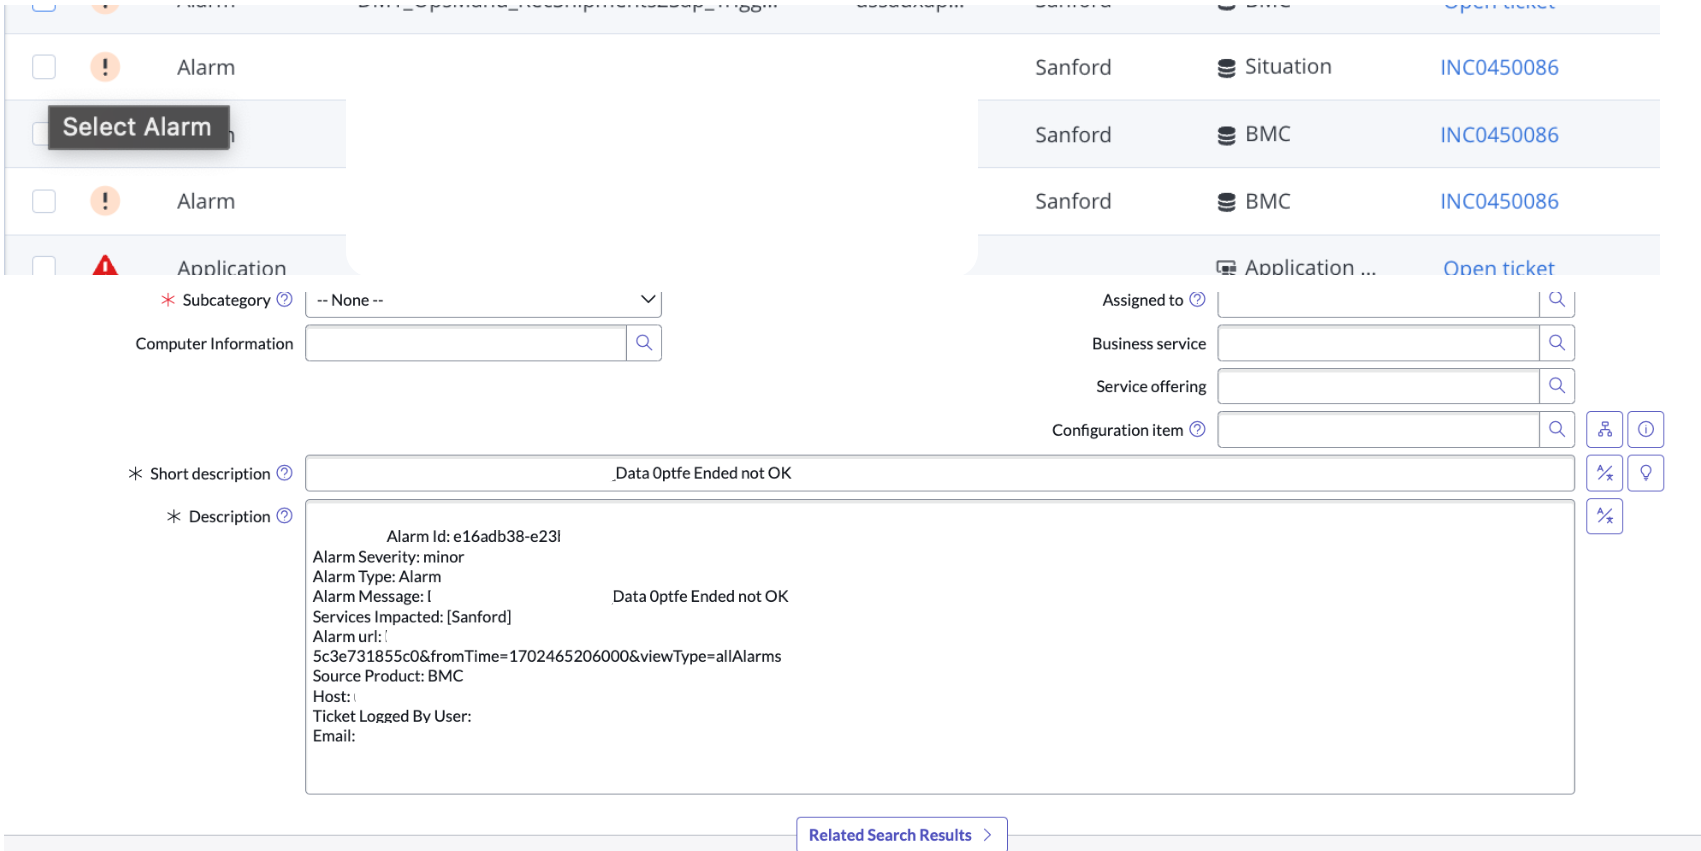Click the 'Alarm' type label in the Situation row
The image size is (1701, 851).
(206, 67)
